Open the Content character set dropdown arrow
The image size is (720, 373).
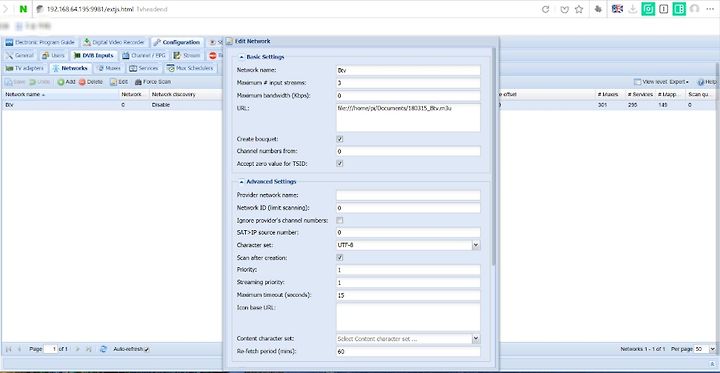pos(476,339)
